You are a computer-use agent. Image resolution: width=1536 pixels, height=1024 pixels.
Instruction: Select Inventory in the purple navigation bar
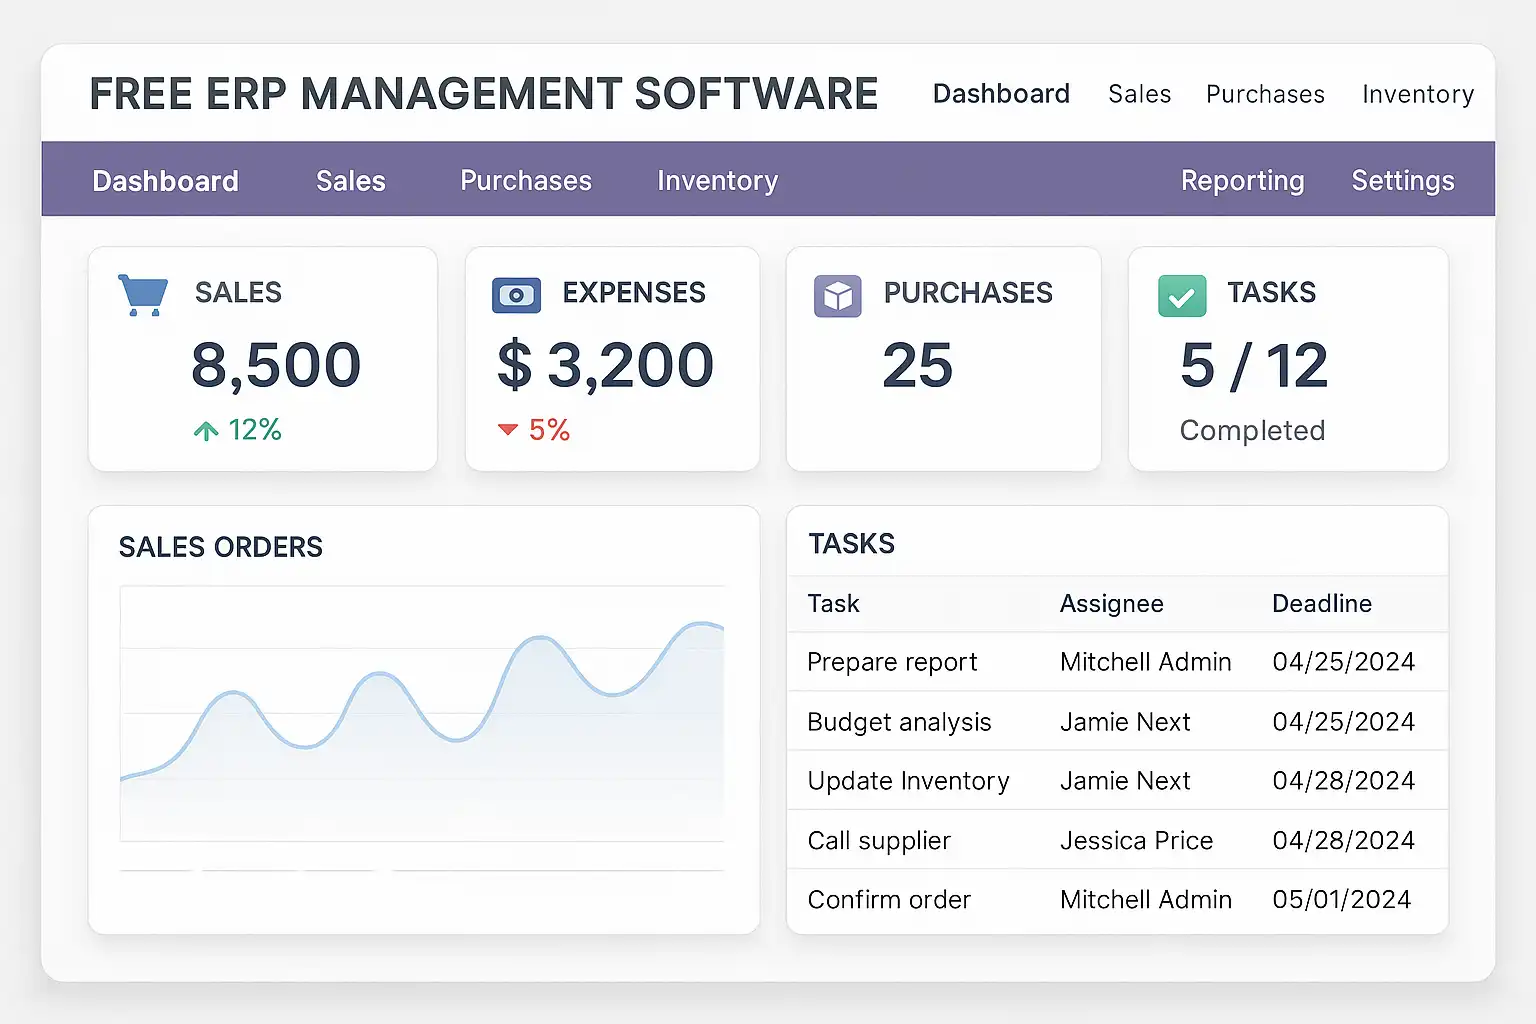[717, 181]
